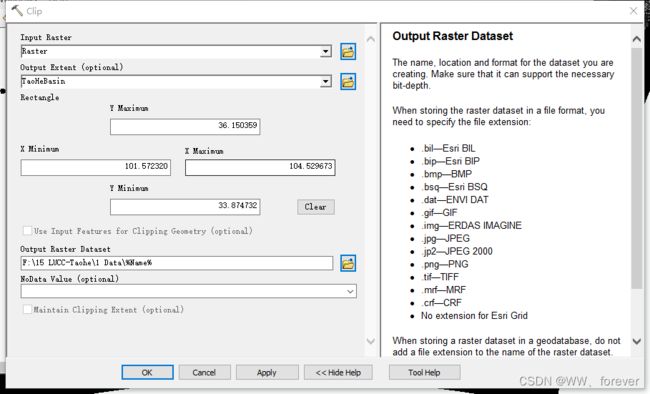Viewport: 650px width, 394px height.
Task: Browse for Output Extent folder icon
Action: 348,82
